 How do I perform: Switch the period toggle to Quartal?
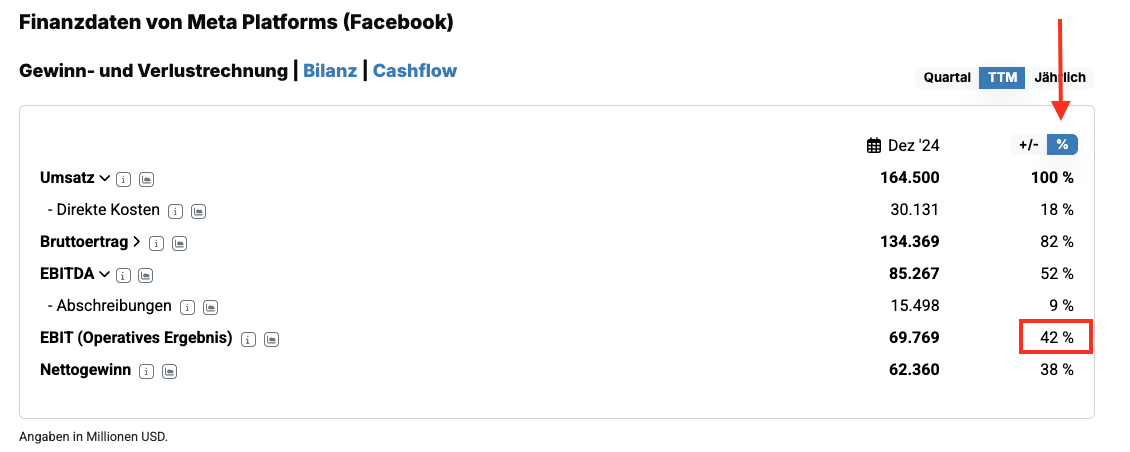(x=947, y=77)
